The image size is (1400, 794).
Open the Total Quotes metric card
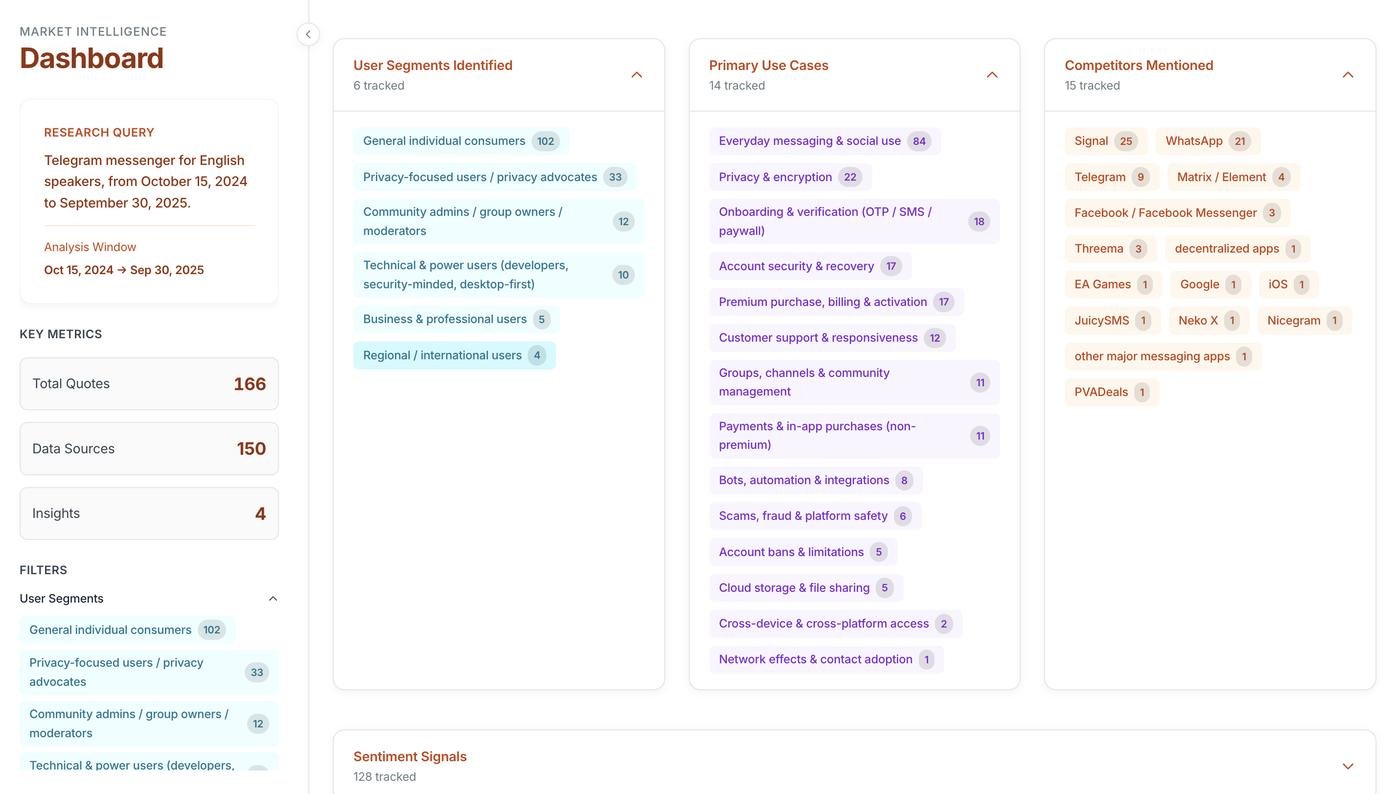[x=149, y=384]
